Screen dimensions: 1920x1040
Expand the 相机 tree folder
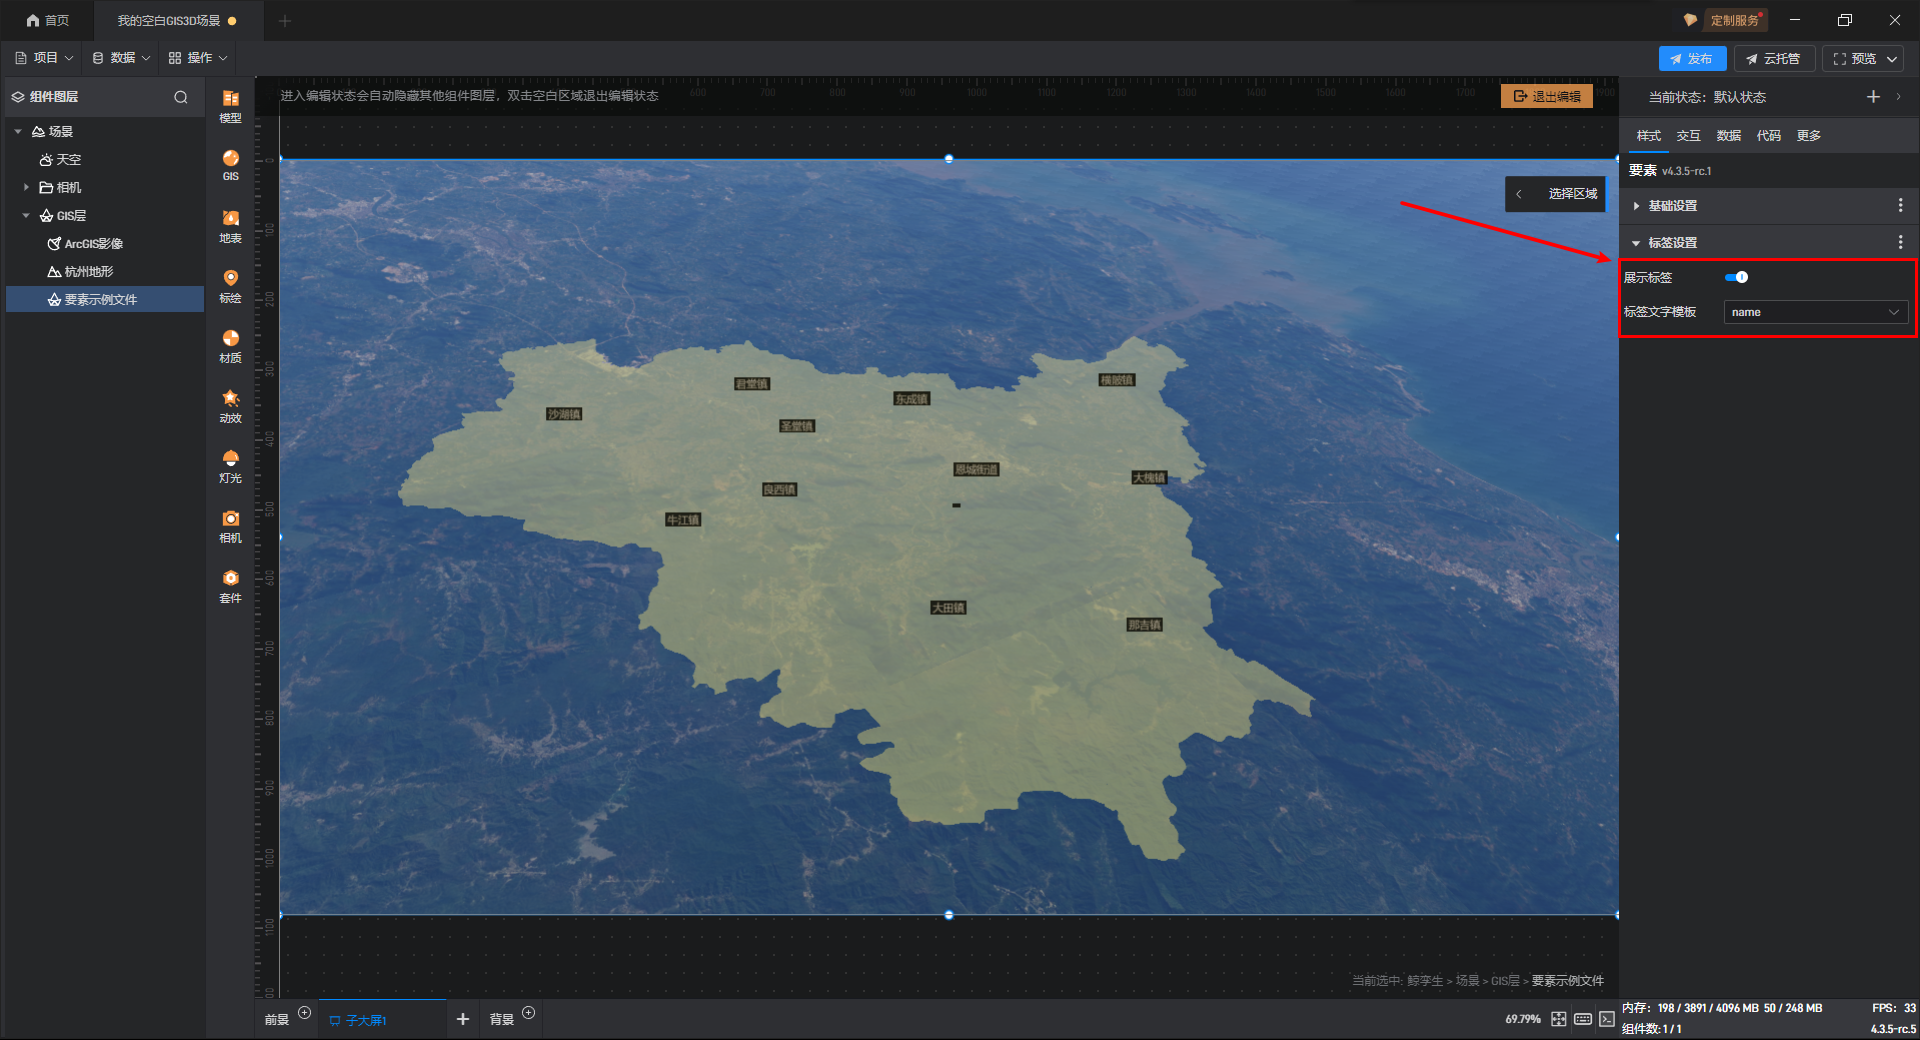pos(26,187)
